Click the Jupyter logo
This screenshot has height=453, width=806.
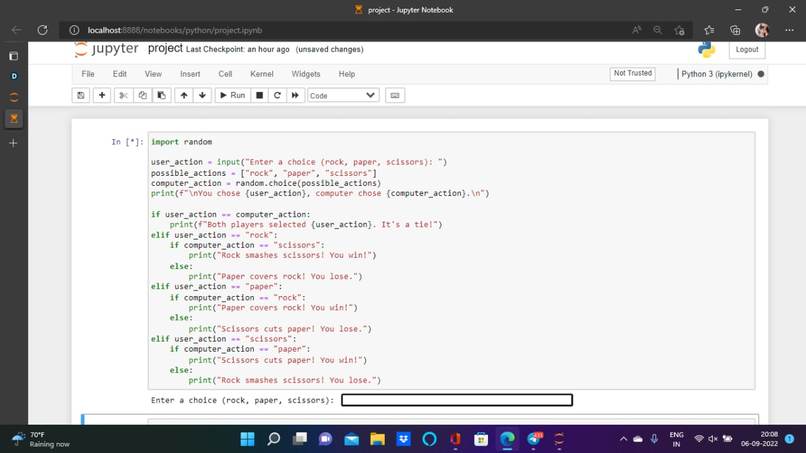(106, 49)
